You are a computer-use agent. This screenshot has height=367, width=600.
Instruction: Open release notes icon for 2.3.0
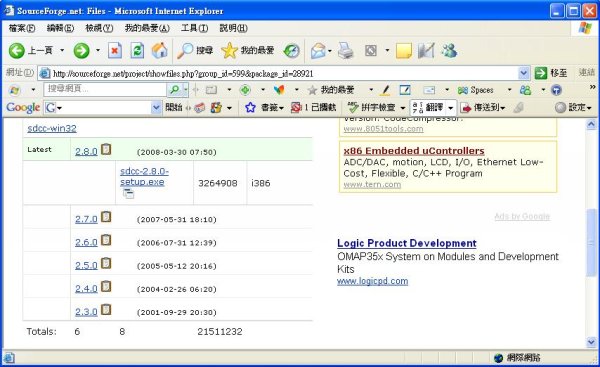pos(106,310)
